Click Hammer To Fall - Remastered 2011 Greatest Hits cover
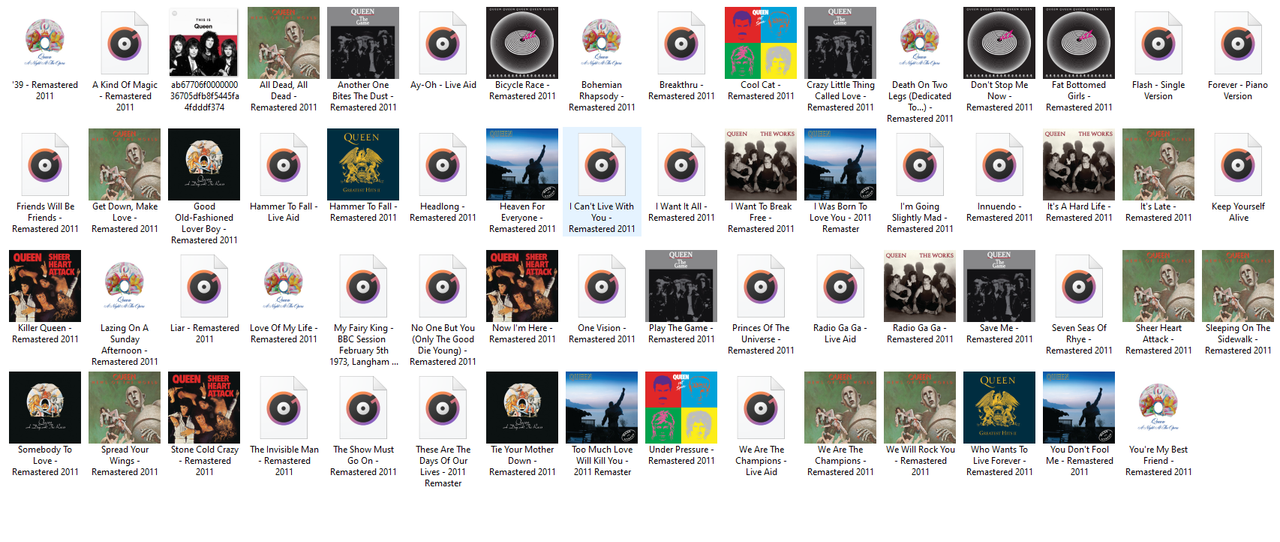1280x542 pixels. click(364, 165)
